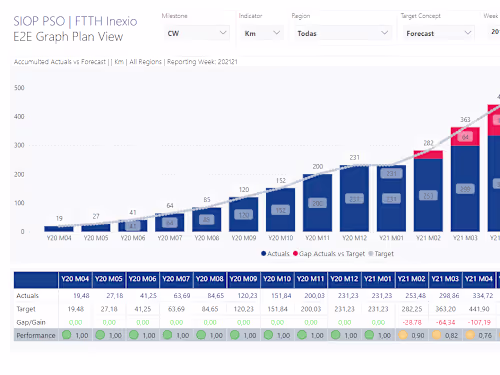Select the Y20 M09 table column header
Viewport: 500px width, 375px height.
tap(243, 279)
